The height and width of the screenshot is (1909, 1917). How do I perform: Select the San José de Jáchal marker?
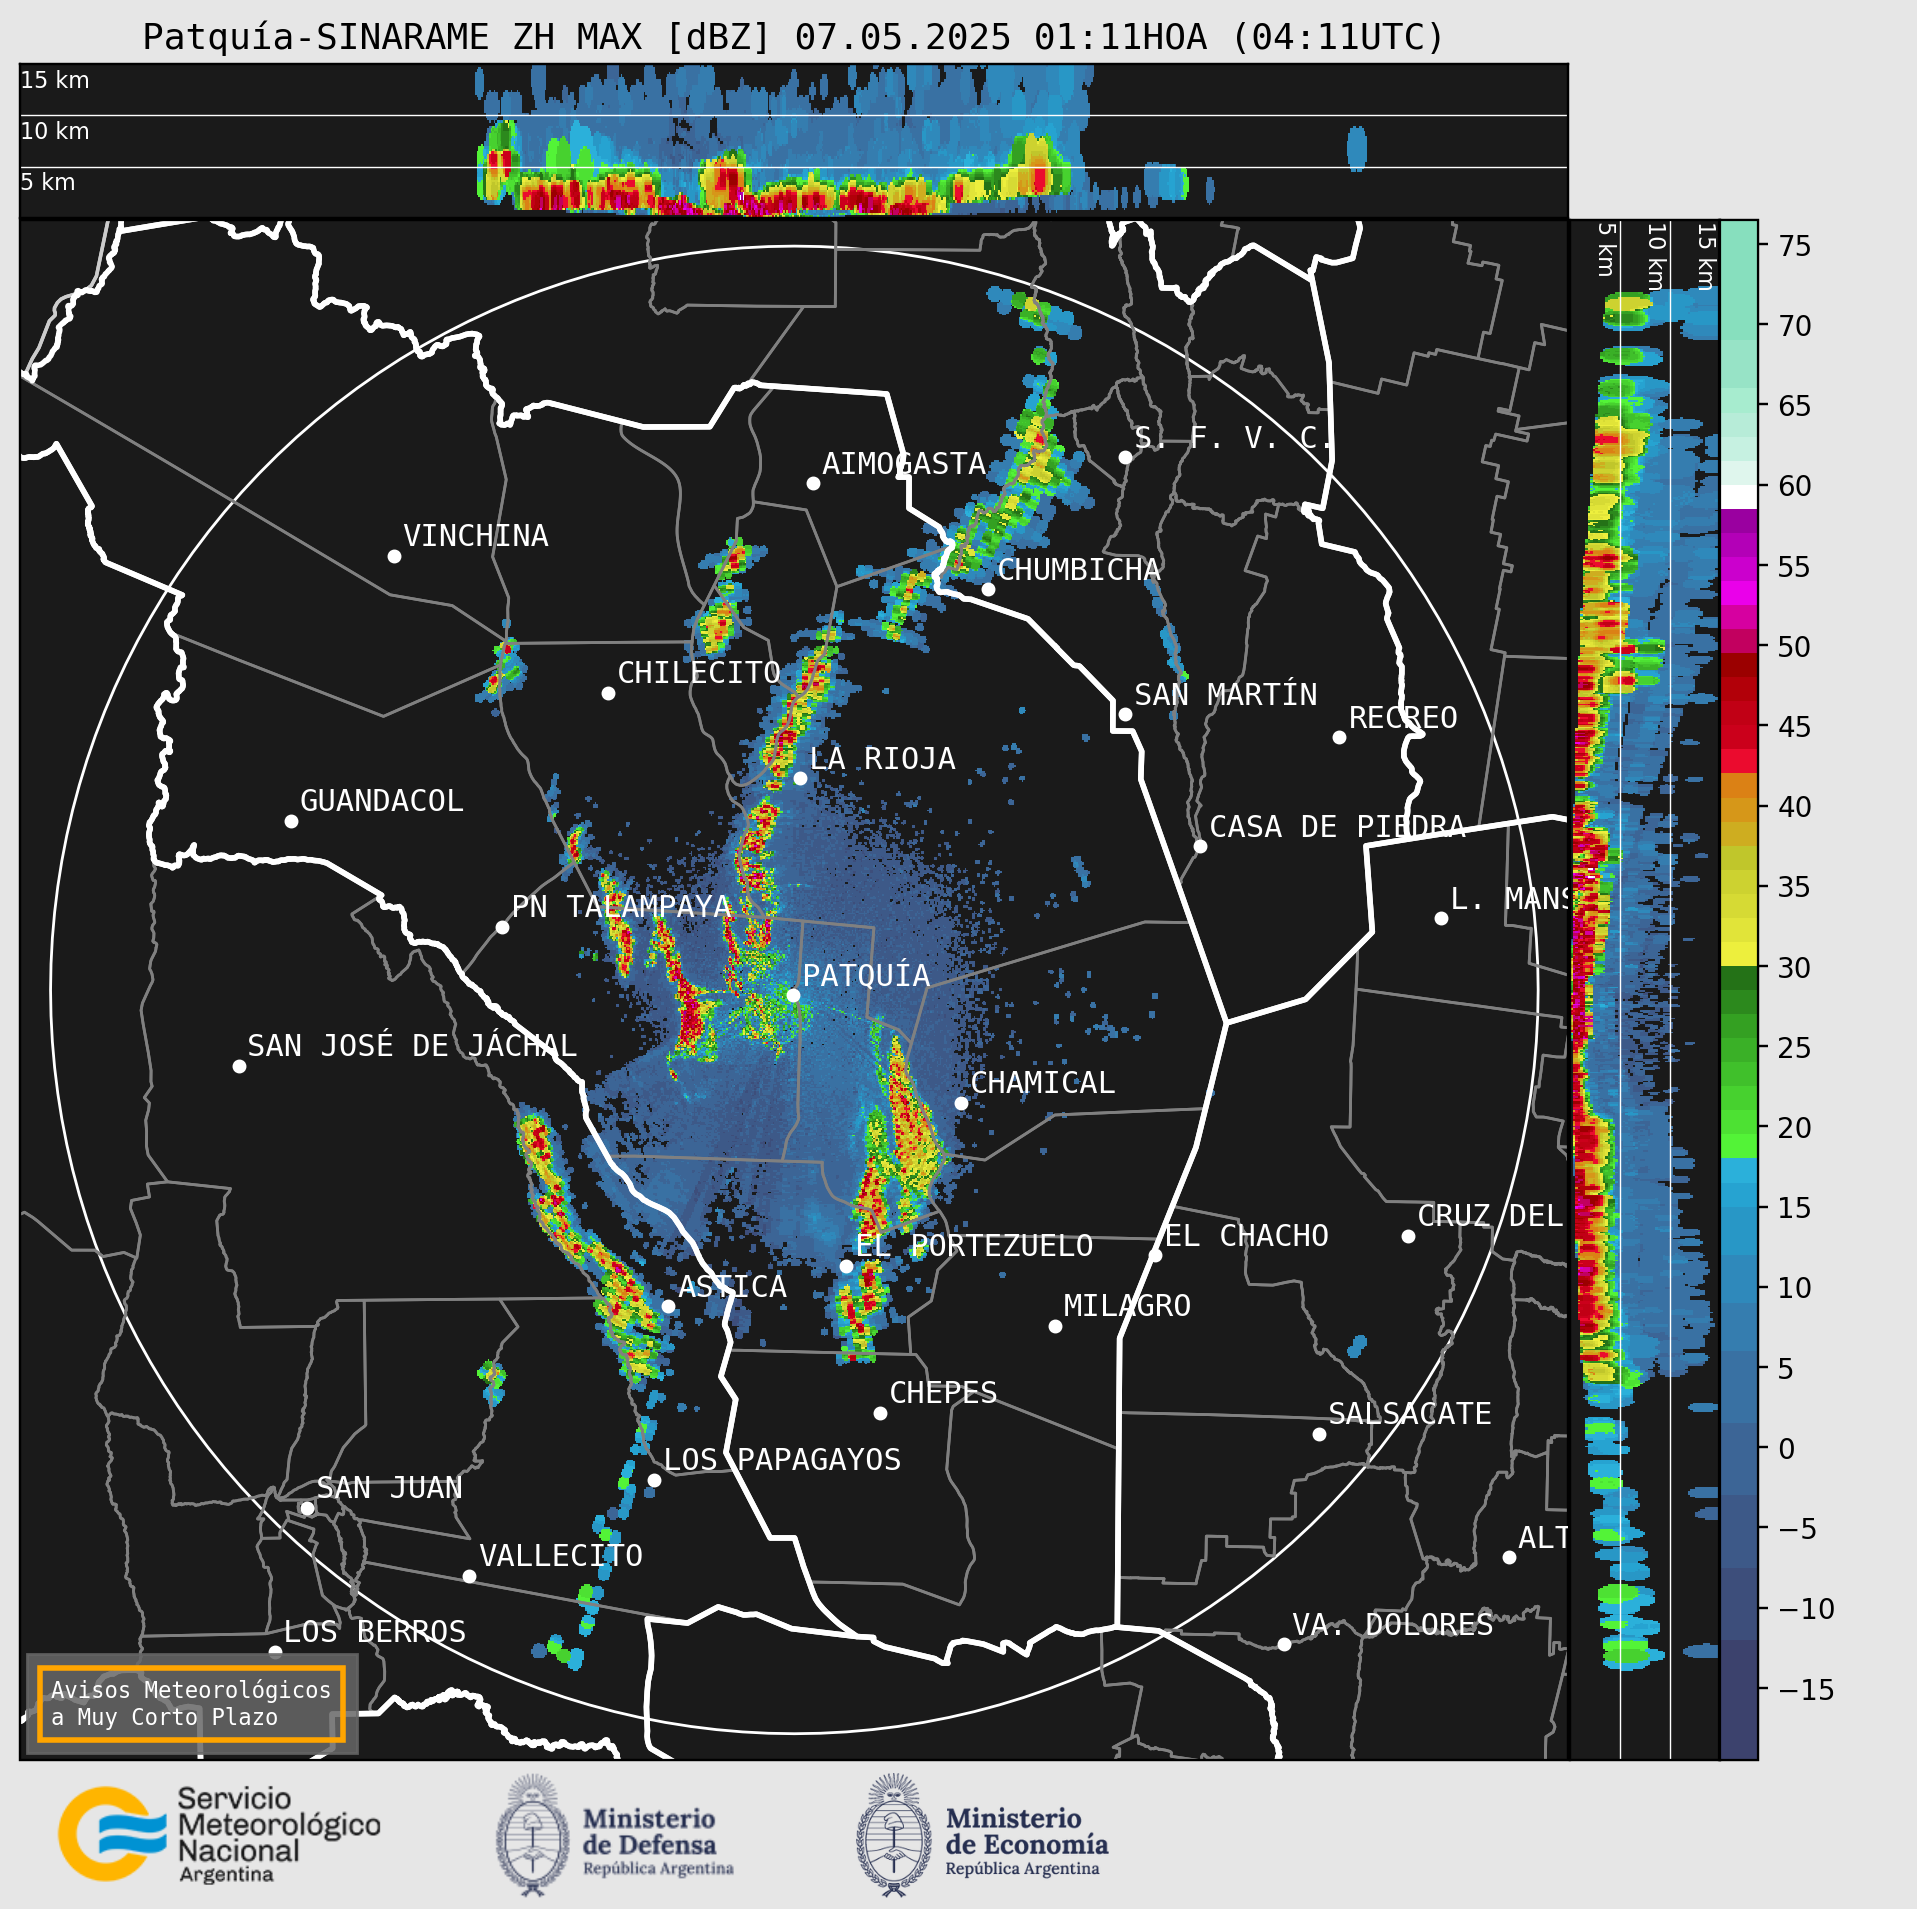tap(239, 1066)
